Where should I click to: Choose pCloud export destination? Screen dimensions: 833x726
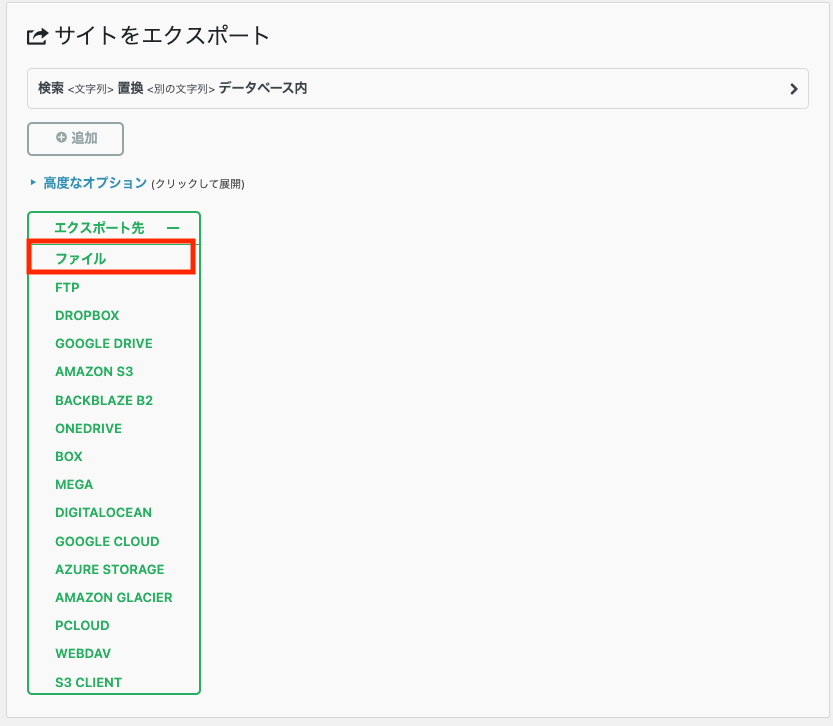click(x=82, y=625)
